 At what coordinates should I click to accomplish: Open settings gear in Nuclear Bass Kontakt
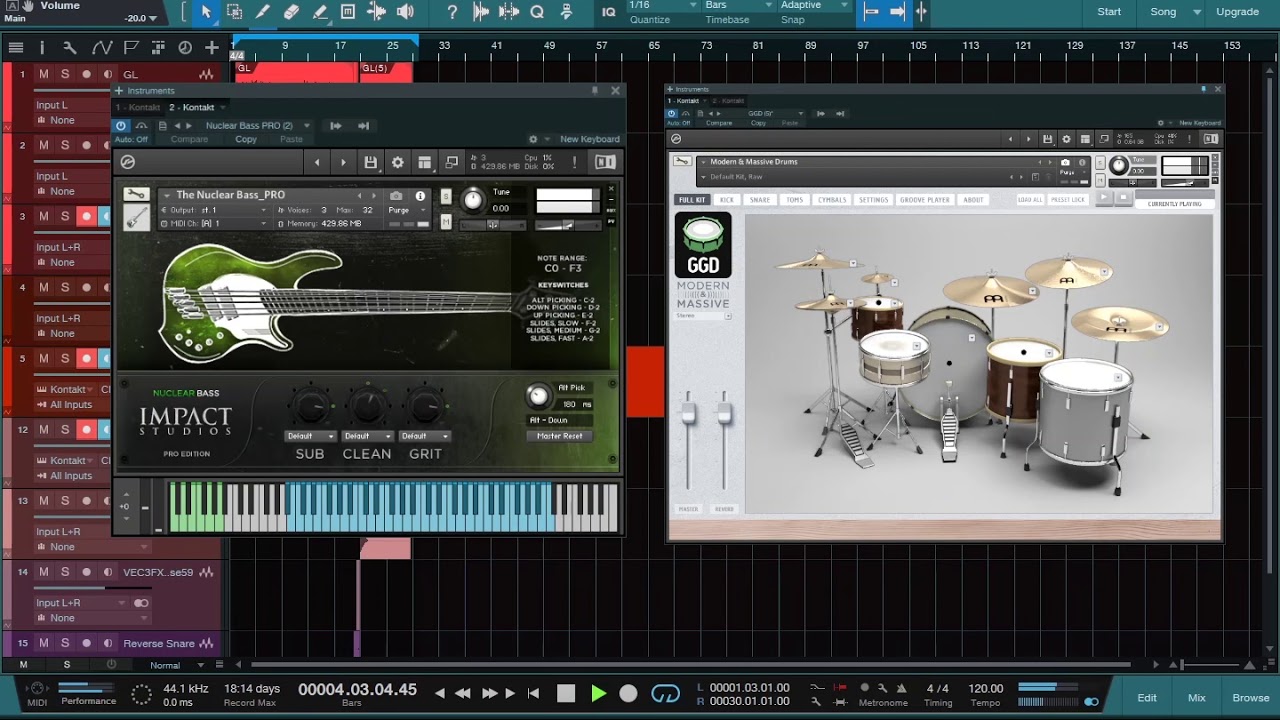398,162
